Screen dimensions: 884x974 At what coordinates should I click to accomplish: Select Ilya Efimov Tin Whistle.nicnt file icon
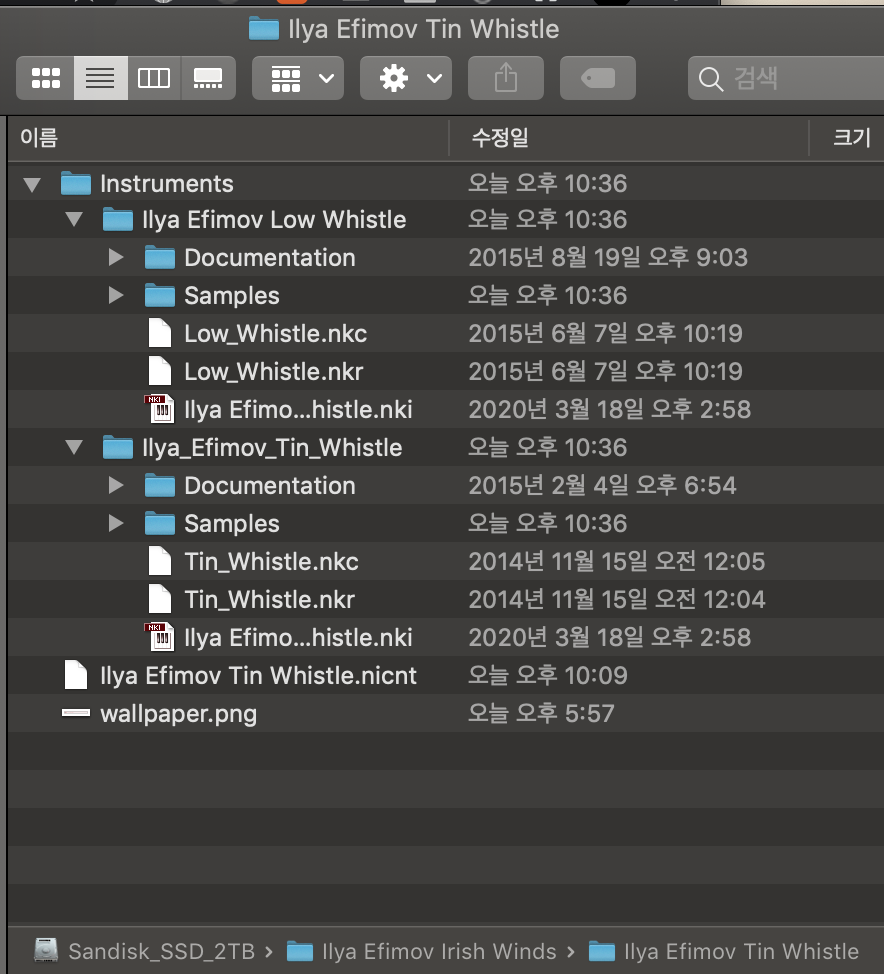pyautogui.click(x=76, y=675)
